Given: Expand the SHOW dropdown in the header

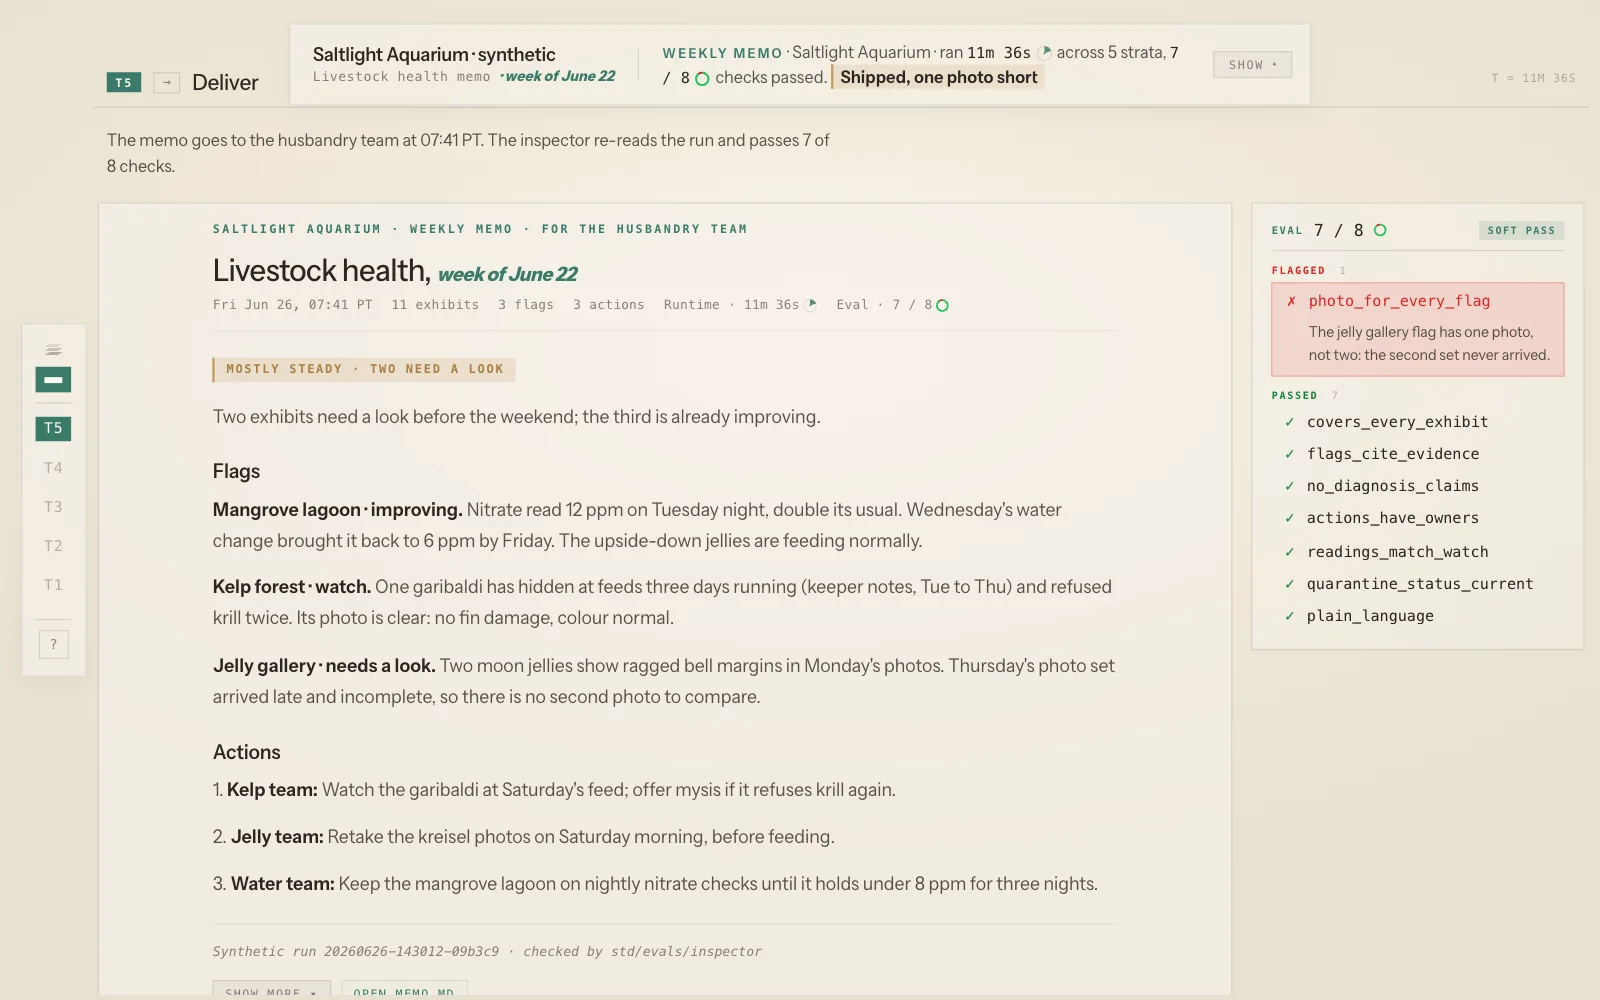Looking at the screenshot, I should pyautogui.click(x=1252, y=65).
